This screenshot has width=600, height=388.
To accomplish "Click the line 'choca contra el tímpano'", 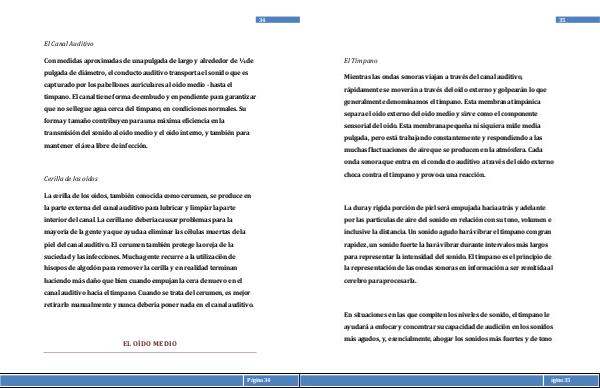I will tap(415, 175).
